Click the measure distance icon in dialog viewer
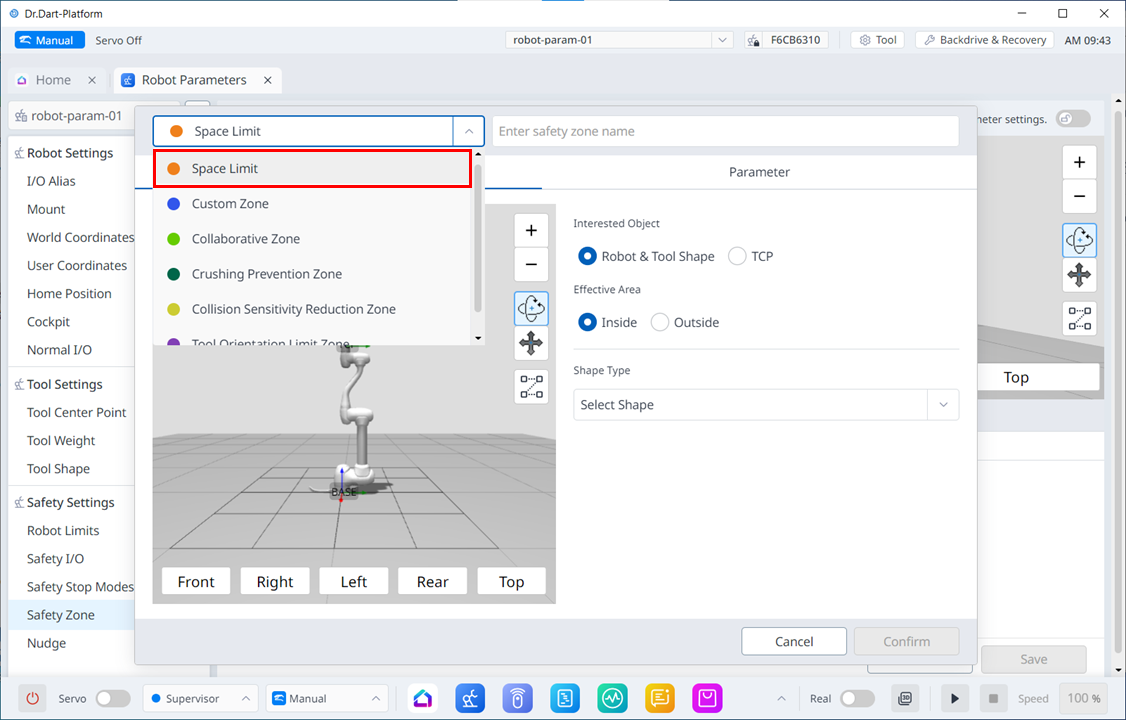The width and height of the screenshot is (1126, 720). 531,386
